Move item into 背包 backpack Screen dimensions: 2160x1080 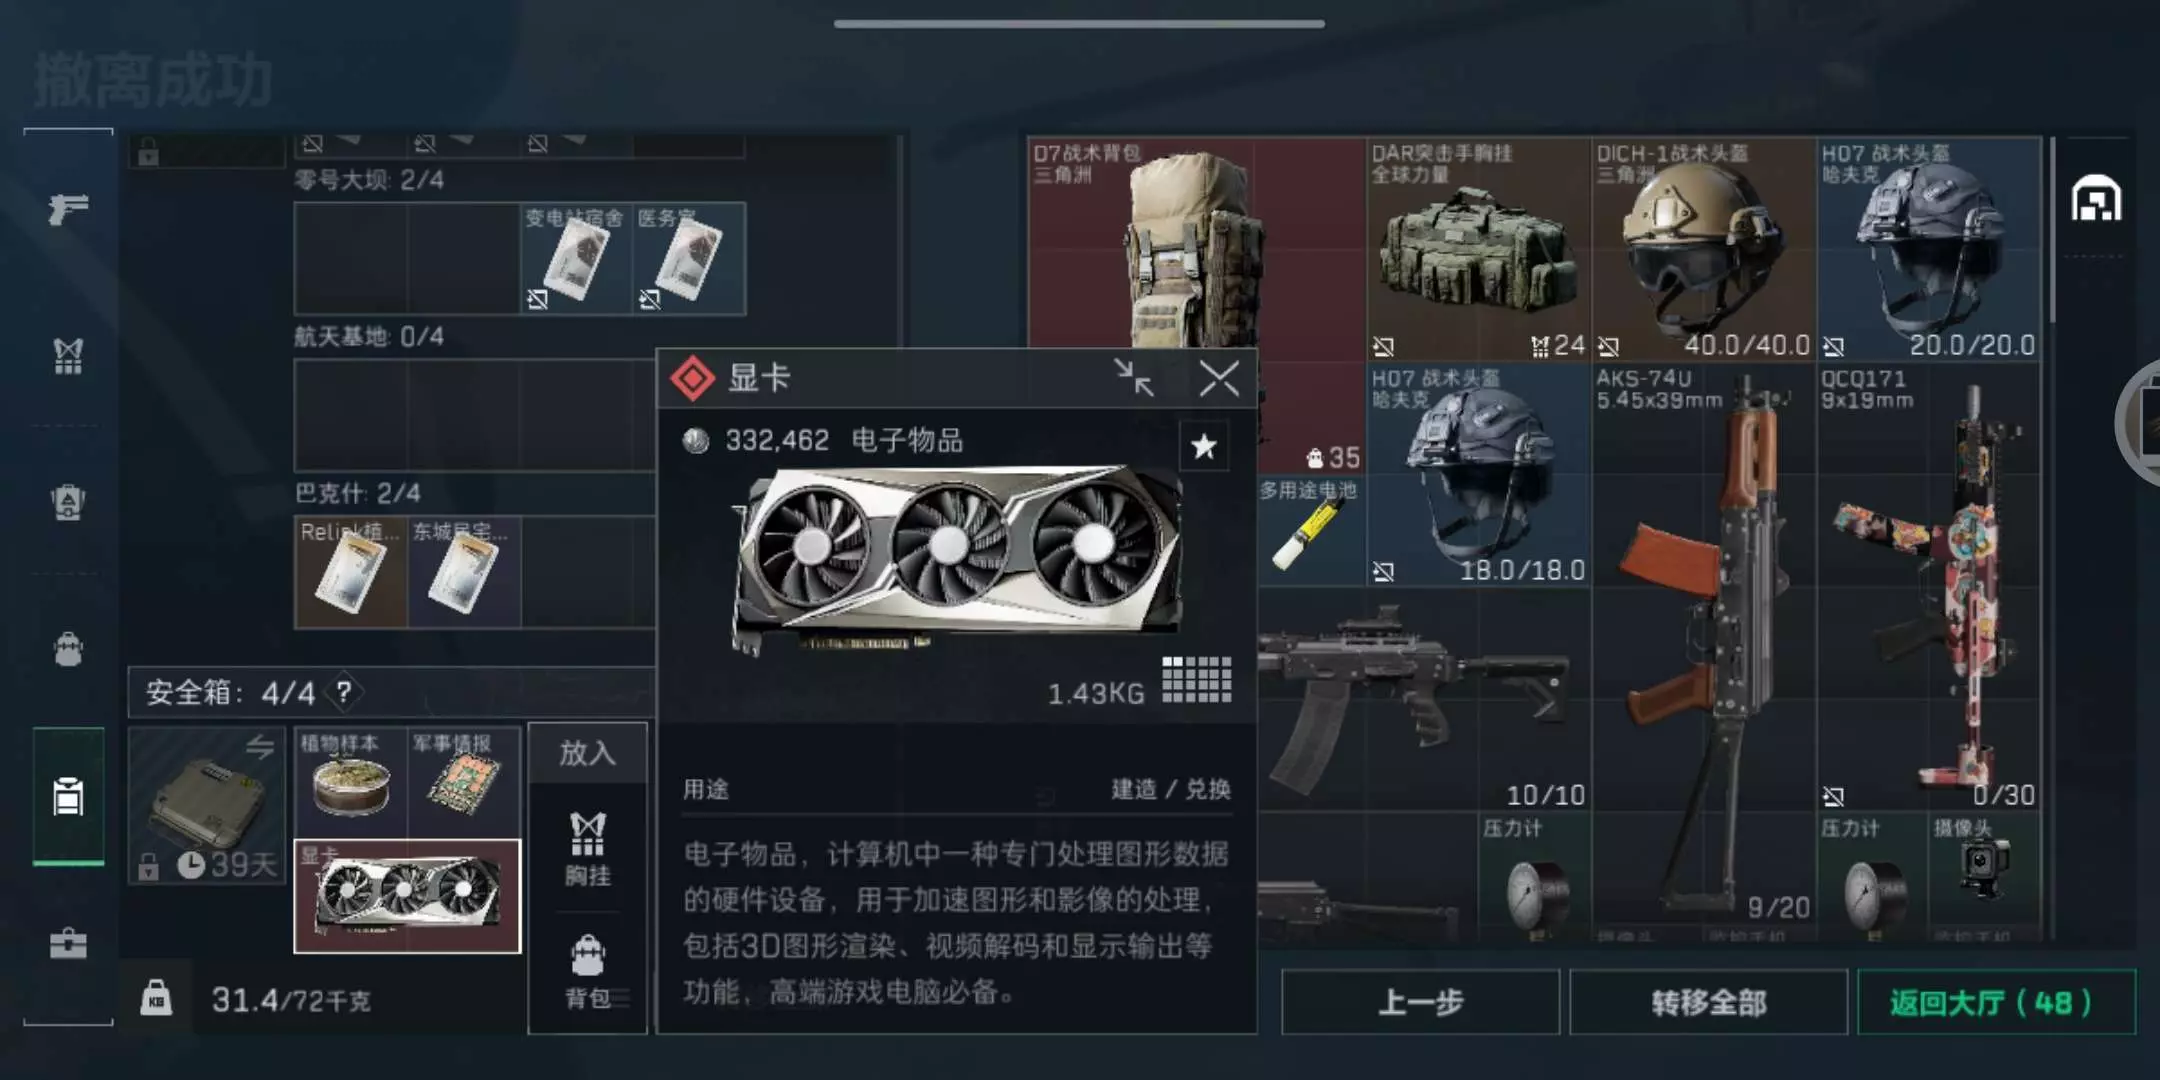(588, 970)
